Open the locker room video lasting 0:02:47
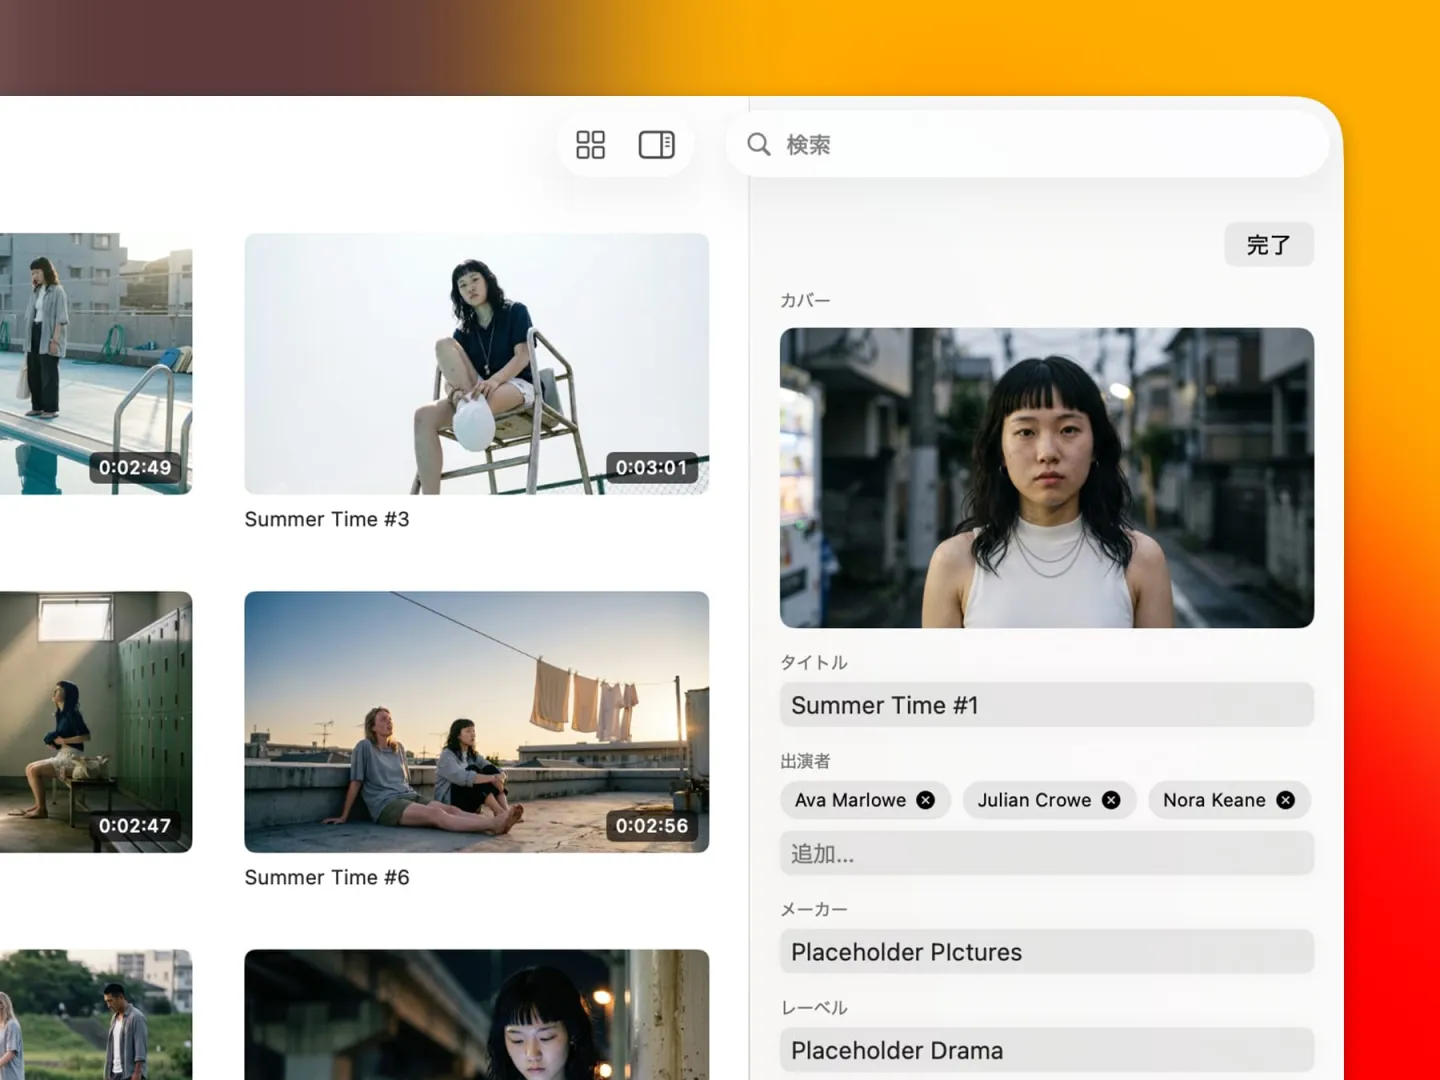Image resolution: width=1440 pixels, height=1080 pixels. pos(96,722)
